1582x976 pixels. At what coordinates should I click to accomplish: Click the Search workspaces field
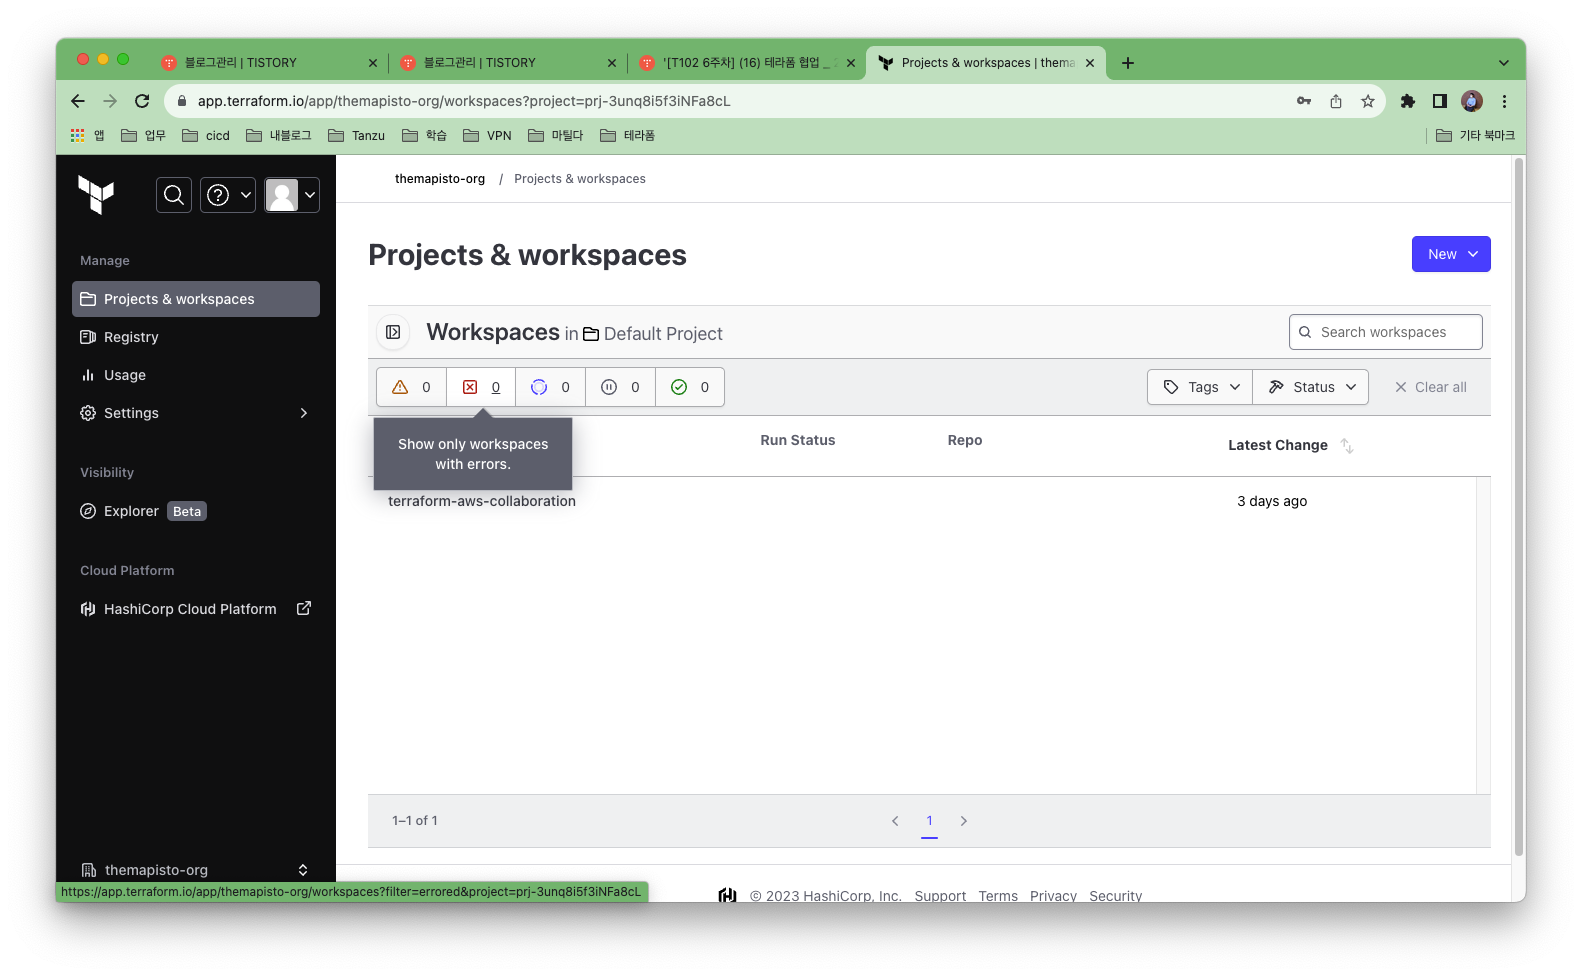[x=1386, y=332]
